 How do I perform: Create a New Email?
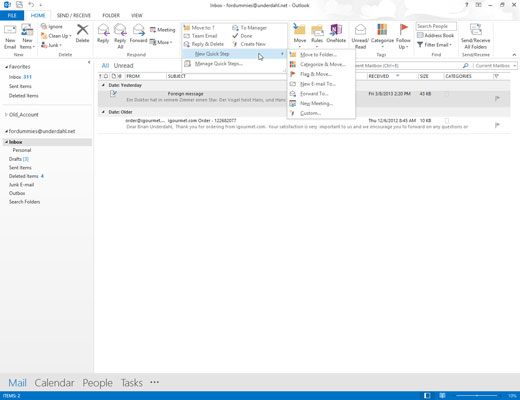coord(10,37)
